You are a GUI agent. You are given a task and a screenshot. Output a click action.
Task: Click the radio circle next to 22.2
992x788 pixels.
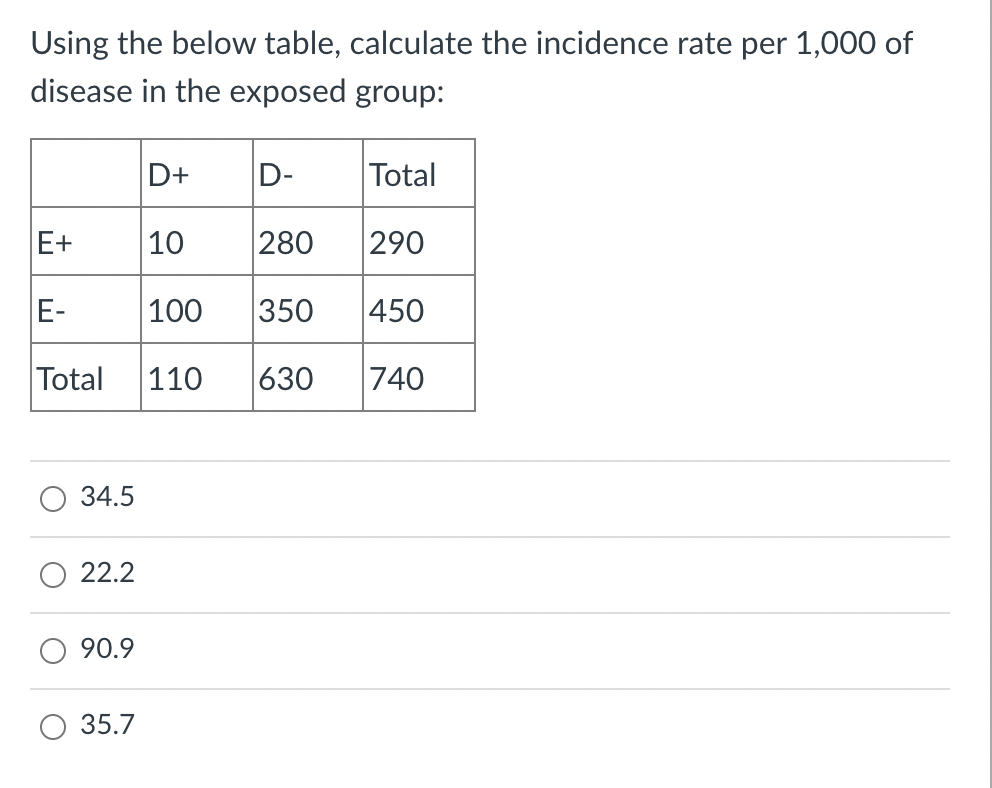pos(52,574)
